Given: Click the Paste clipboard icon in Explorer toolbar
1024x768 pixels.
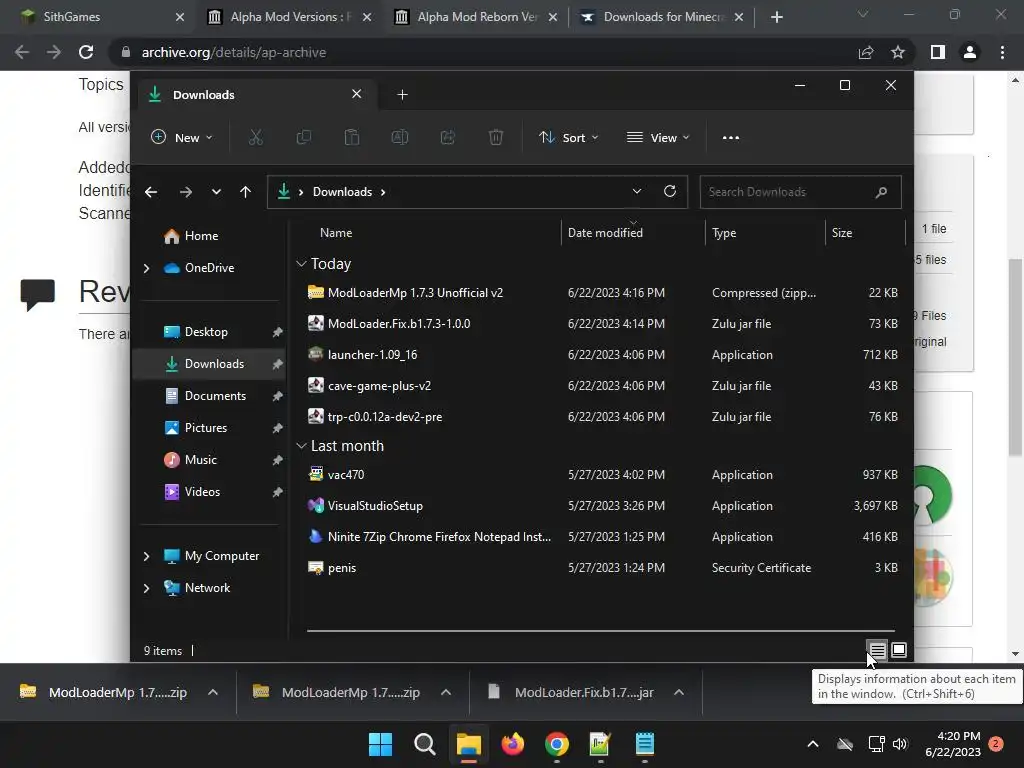Looking at the screenshot, I should 352,137.
